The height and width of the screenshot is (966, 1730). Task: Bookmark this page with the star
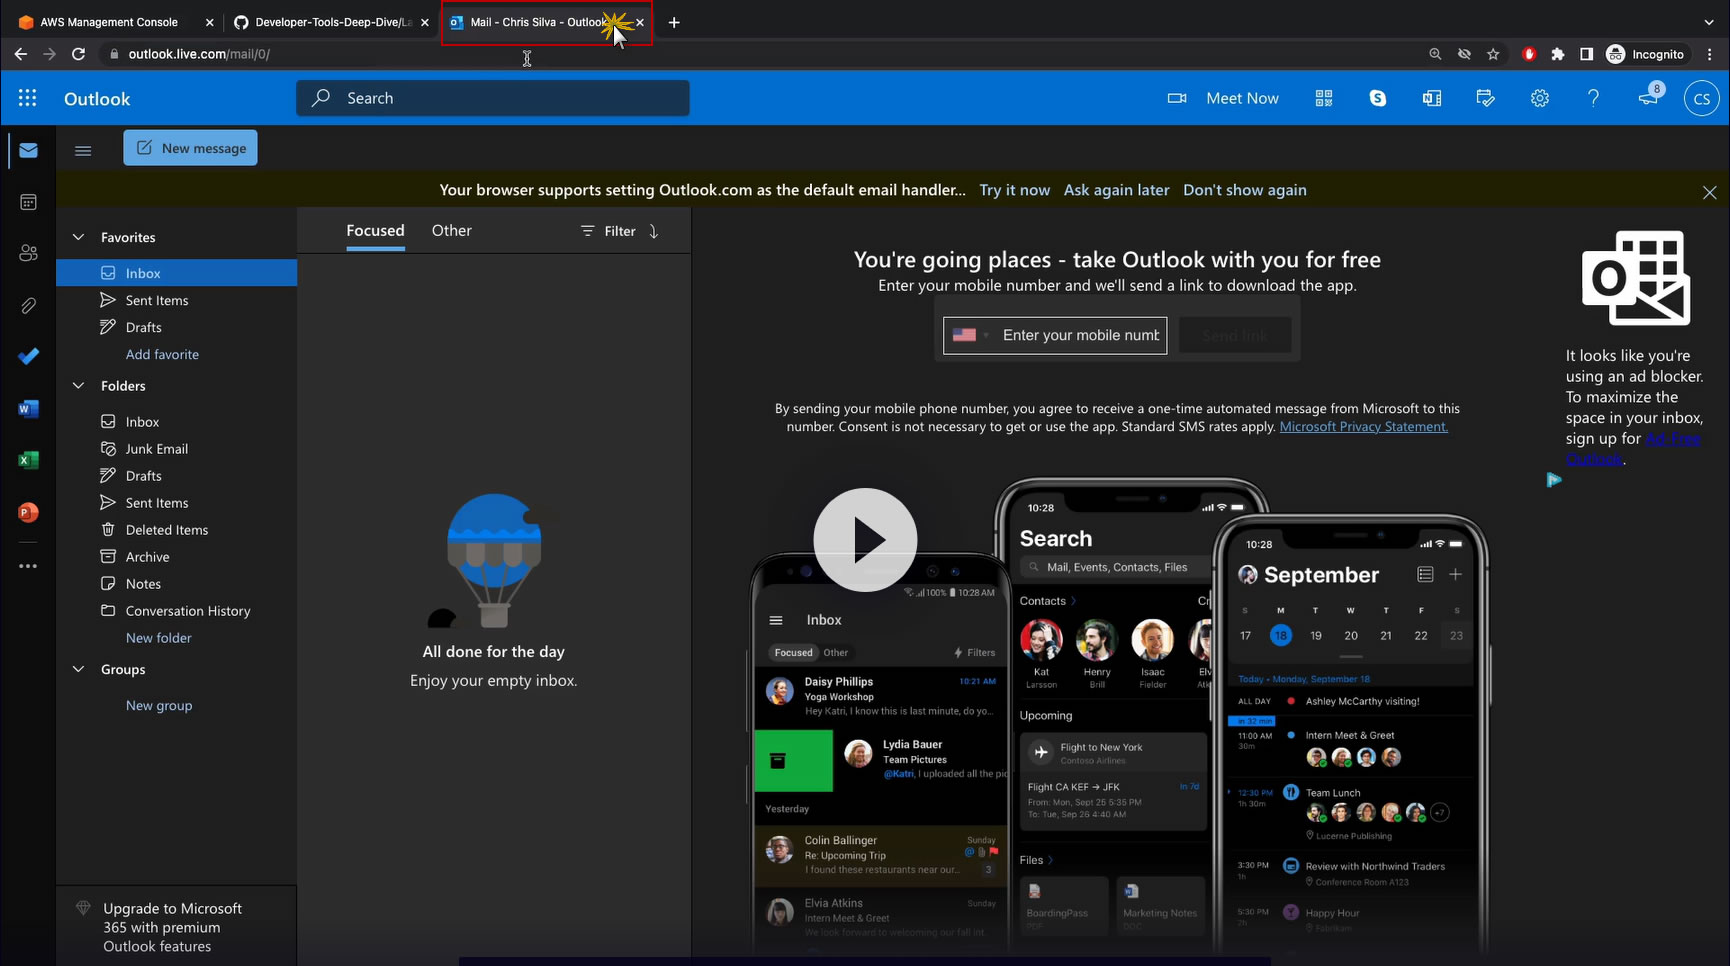1493,54
